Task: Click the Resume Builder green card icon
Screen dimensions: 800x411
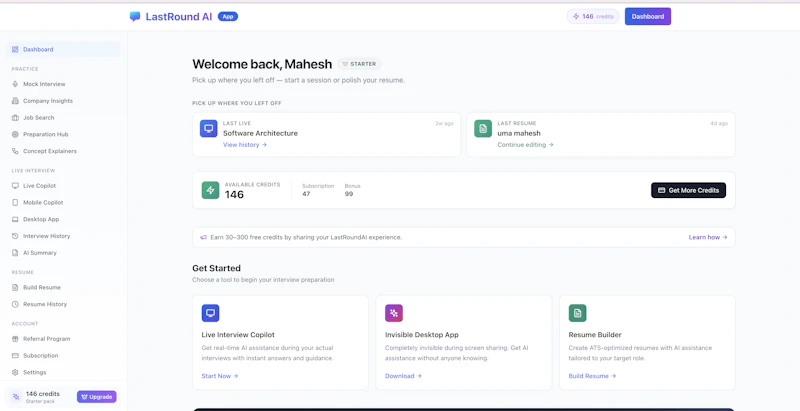Action: pyautogui.click(x=578, y=313)
